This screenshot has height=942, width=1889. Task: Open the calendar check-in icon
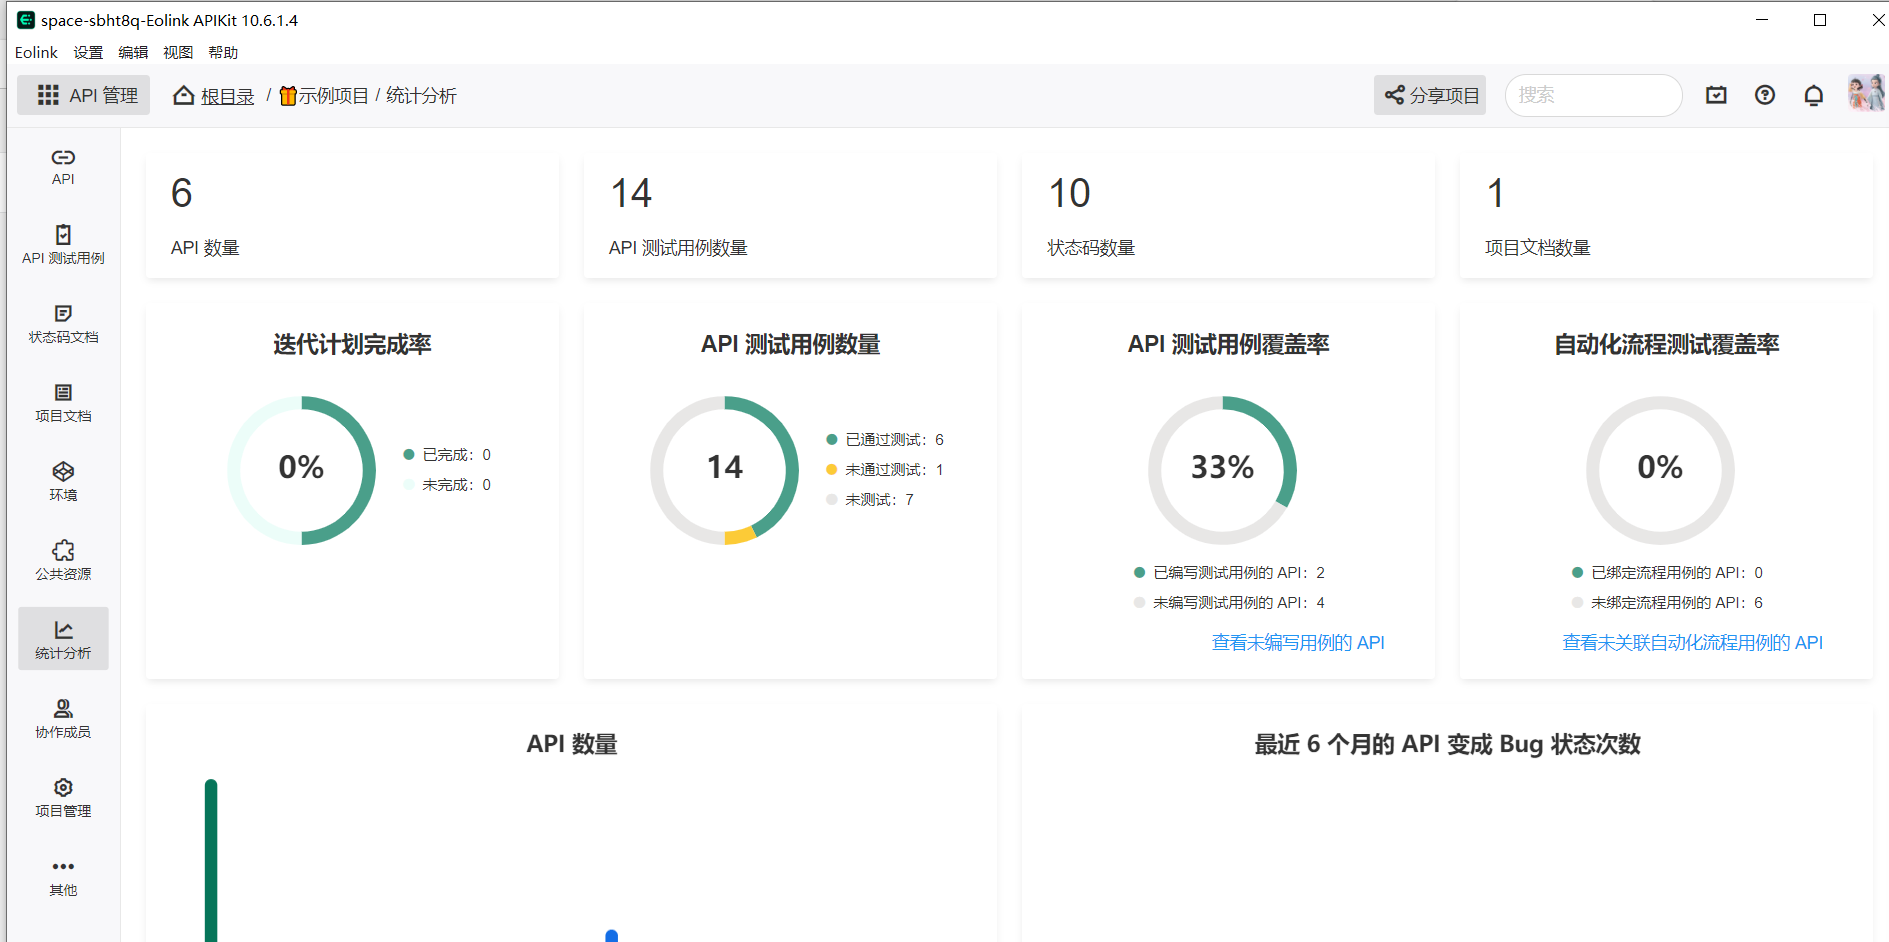point(1716,95)
